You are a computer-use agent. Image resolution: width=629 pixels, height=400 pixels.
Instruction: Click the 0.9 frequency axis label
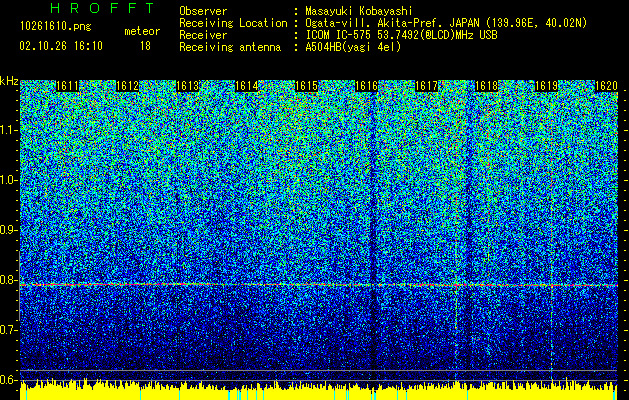pyautogui.click(x=9, y=230)
